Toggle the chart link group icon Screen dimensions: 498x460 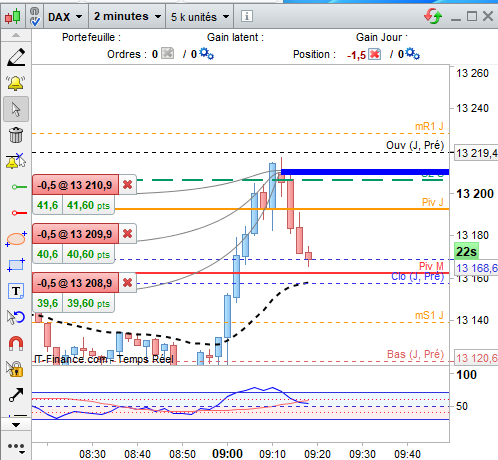pos(34,16)
